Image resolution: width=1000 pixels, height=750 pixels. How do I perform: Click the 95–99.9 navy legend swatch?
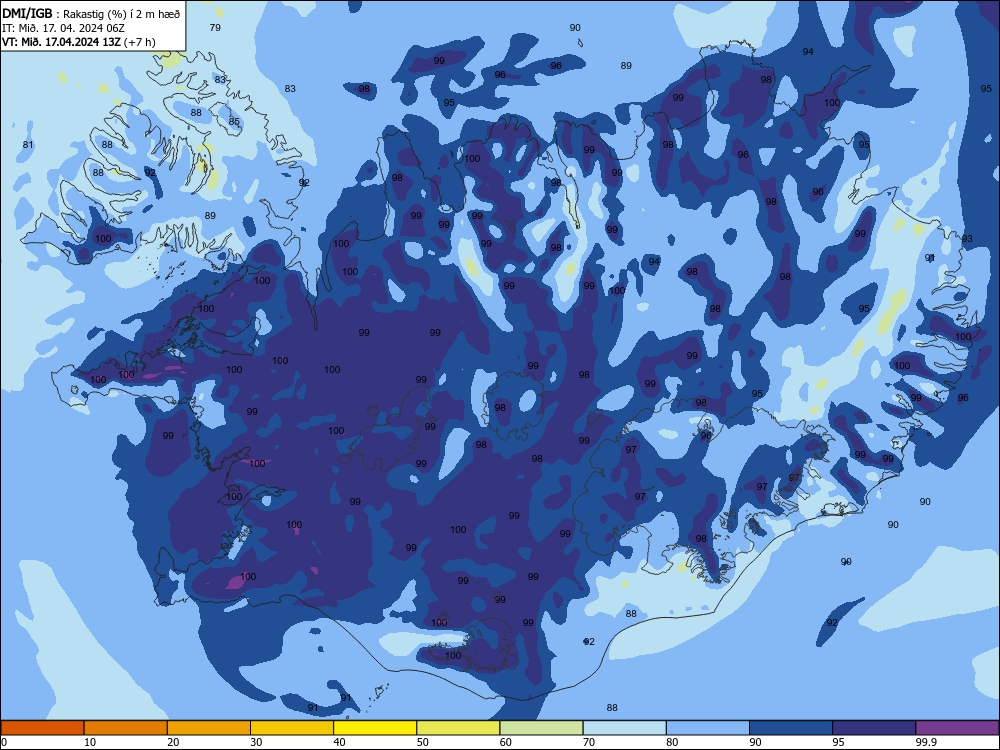click(x=874, y=728)
